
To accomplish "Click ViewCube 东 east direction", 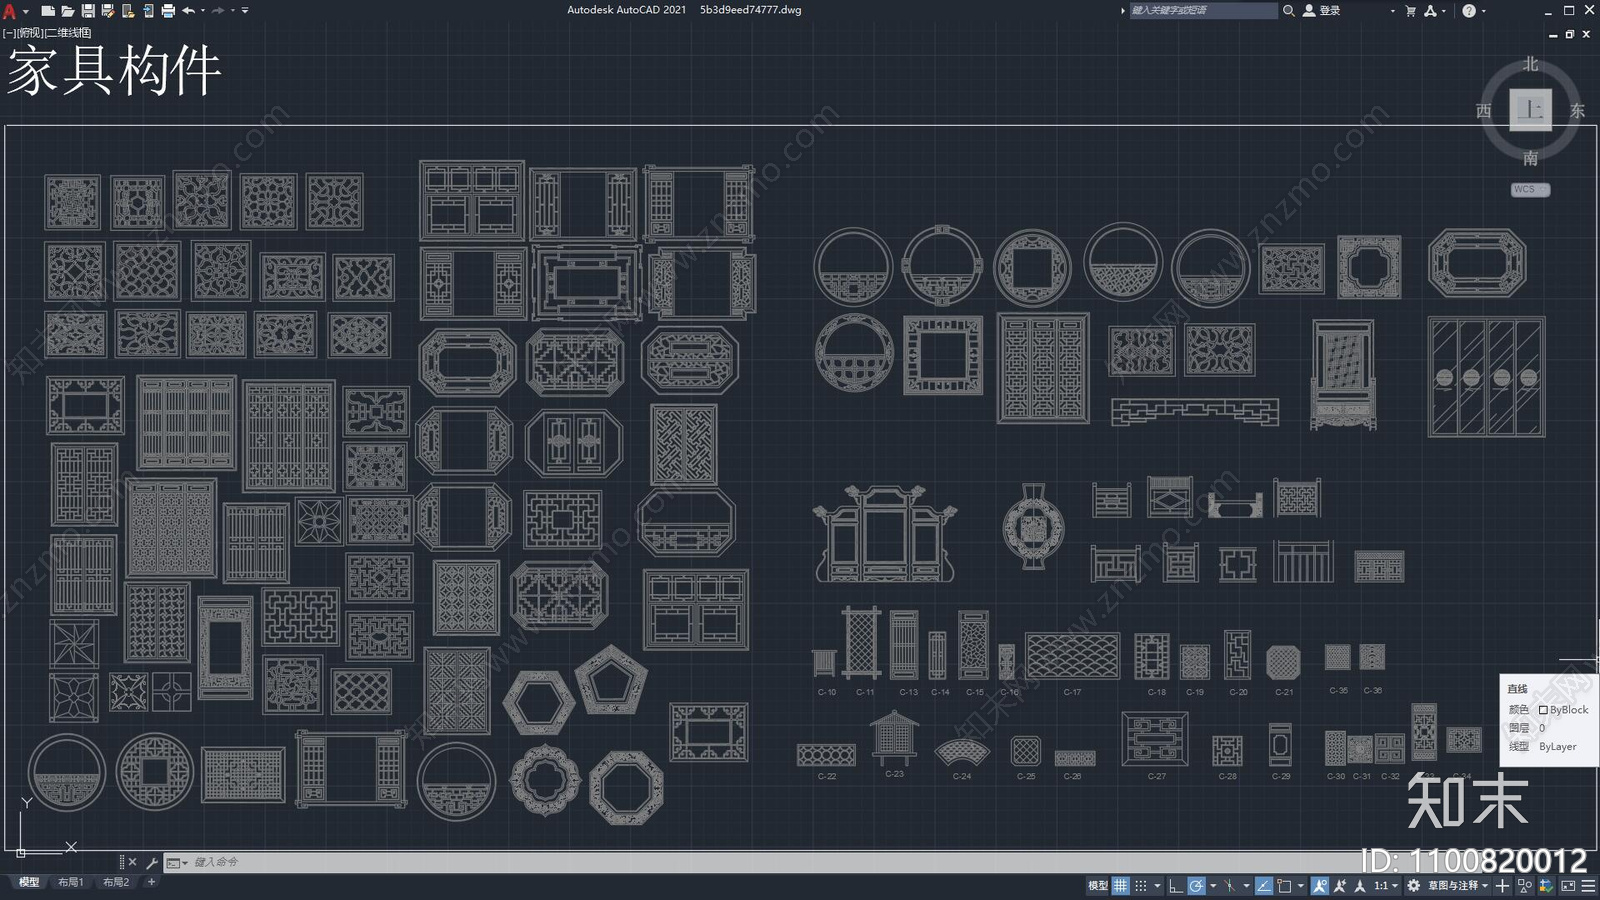I will pos(1577,111).
